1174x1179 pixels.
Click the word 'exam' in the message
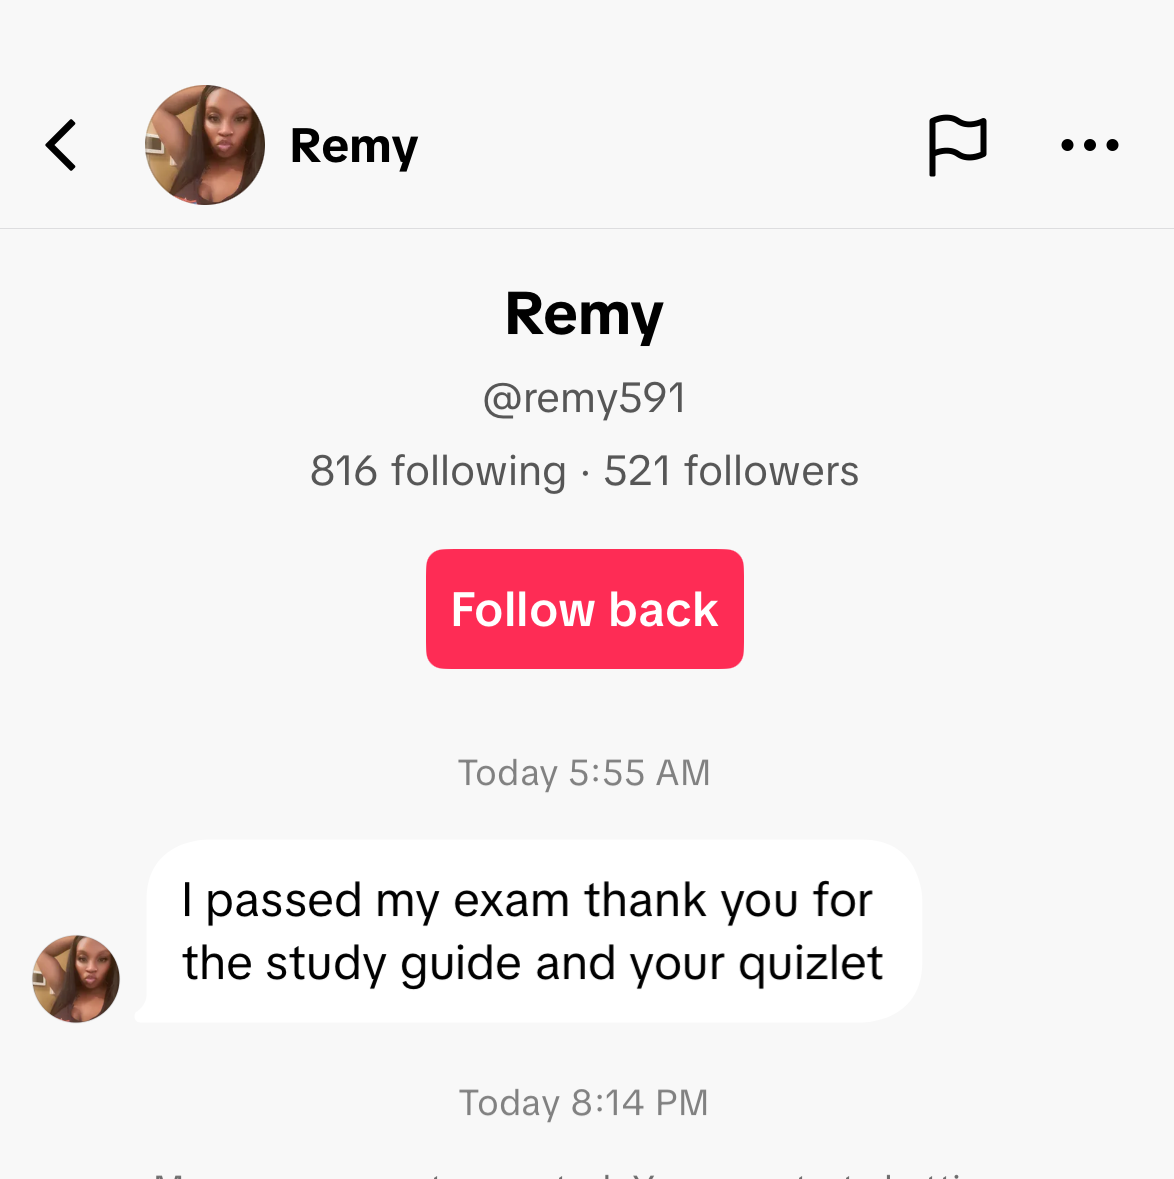tap(511, 900)
